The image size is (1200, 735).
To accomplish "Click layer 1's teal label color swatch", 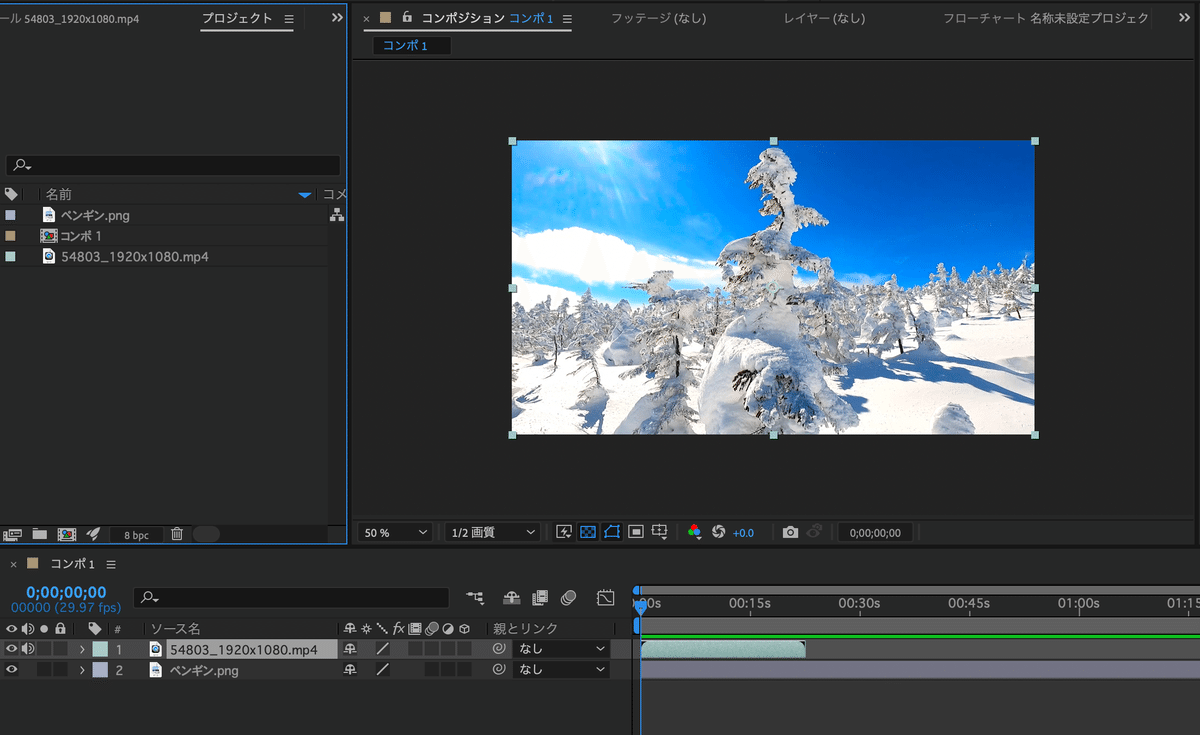I will (100, 649).
